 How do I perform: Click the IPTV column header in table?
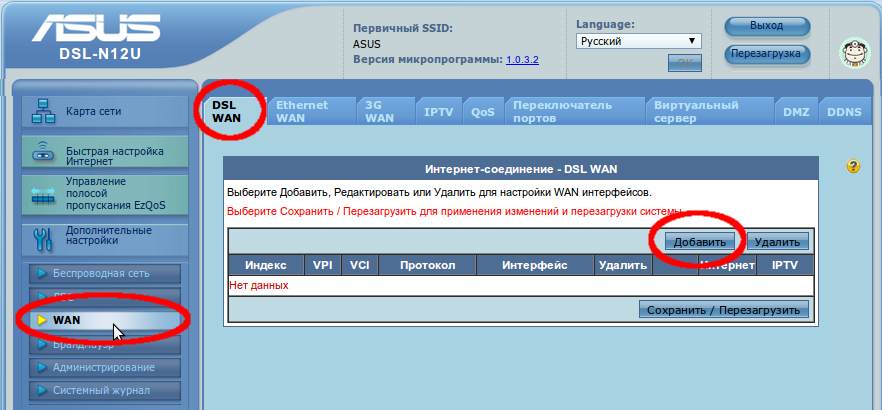tap(785, 265)
